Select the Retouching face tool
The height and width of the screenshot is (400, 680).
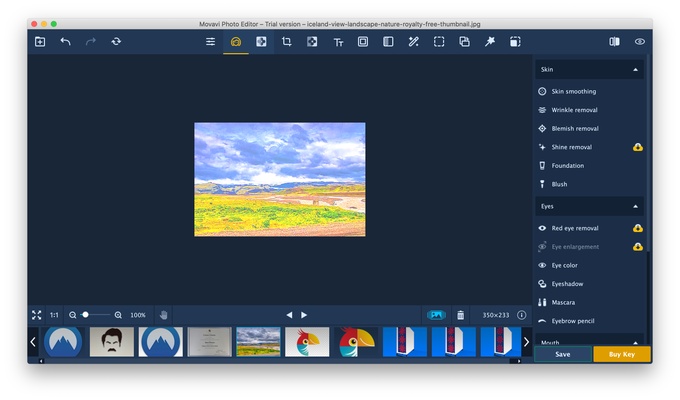click(x=236, y=42)
